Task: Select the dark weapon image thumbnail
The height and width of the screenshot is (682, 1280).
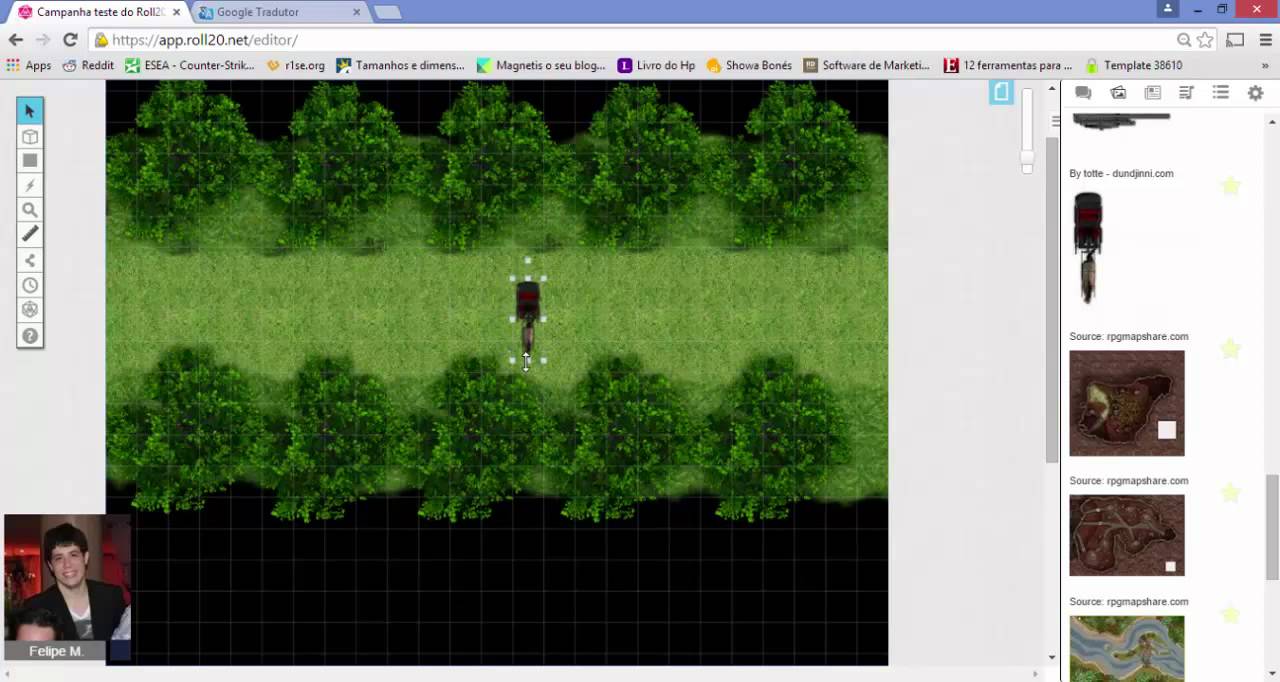Action: (x=1121, y=120)
